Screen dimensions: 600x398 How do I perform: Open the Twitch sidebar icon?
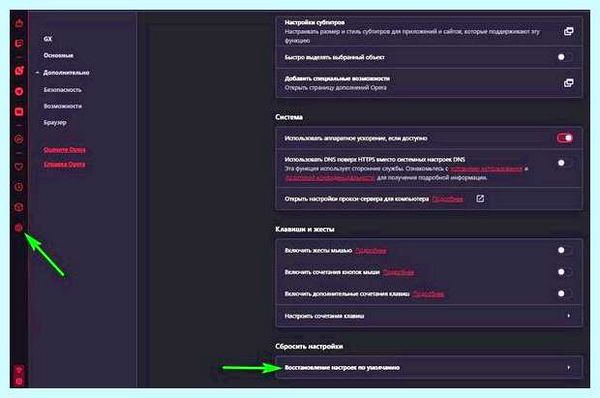(x=19, y=43)
